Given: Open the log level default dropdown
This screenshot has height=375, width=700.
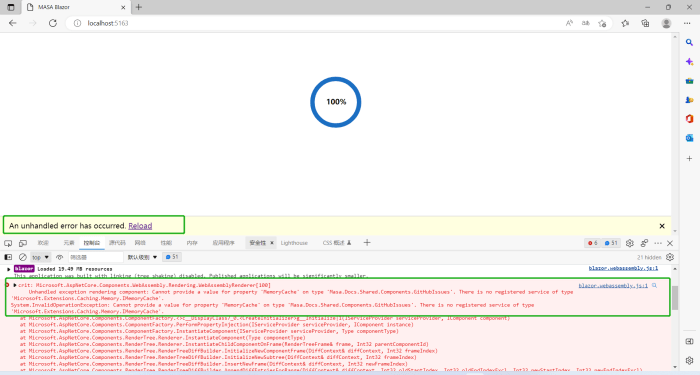Looking at the screenshot, I should pyautogui.click(x=142, y=257).
